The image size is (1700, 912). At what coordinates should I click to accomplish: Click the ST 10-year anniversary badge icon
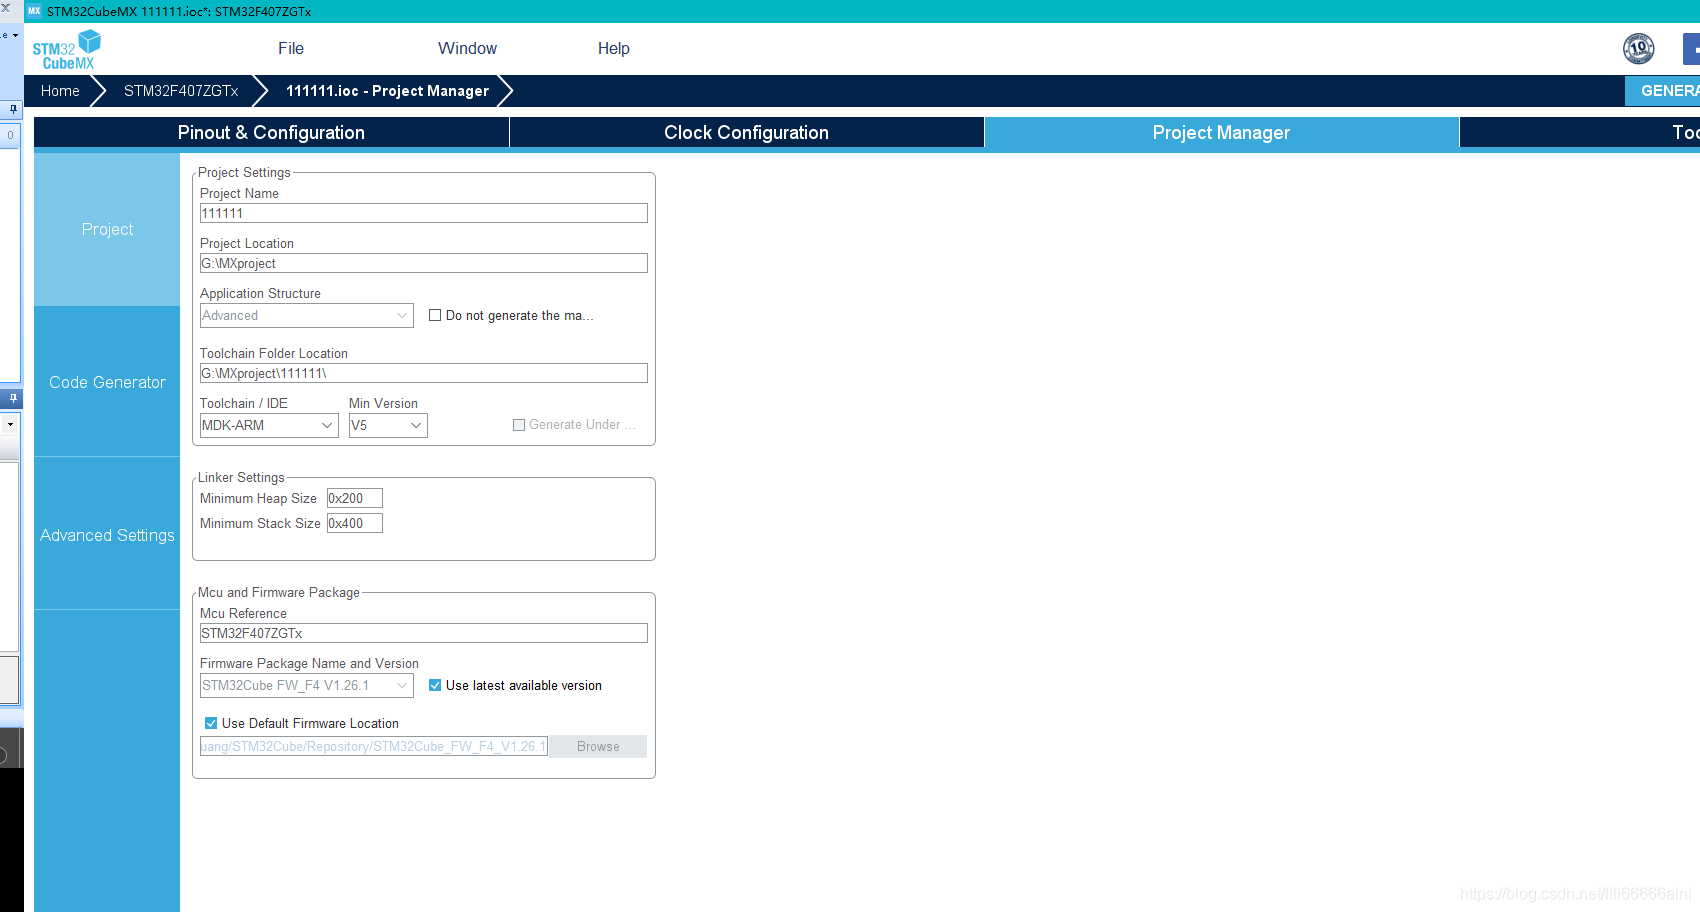pyautogui.click(x=1638, y=48)
